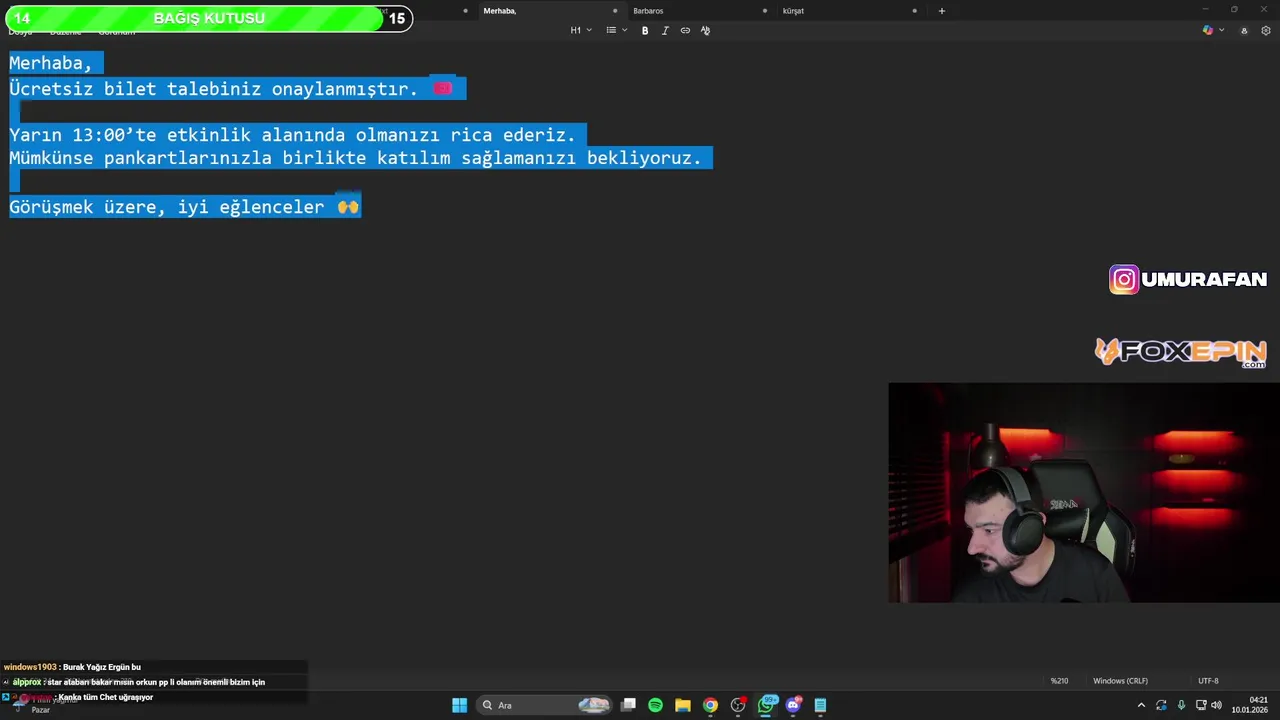Show hidden system tray icons
The width and height of the screenshot is (1280, 720).
[x=1141, y=705]
